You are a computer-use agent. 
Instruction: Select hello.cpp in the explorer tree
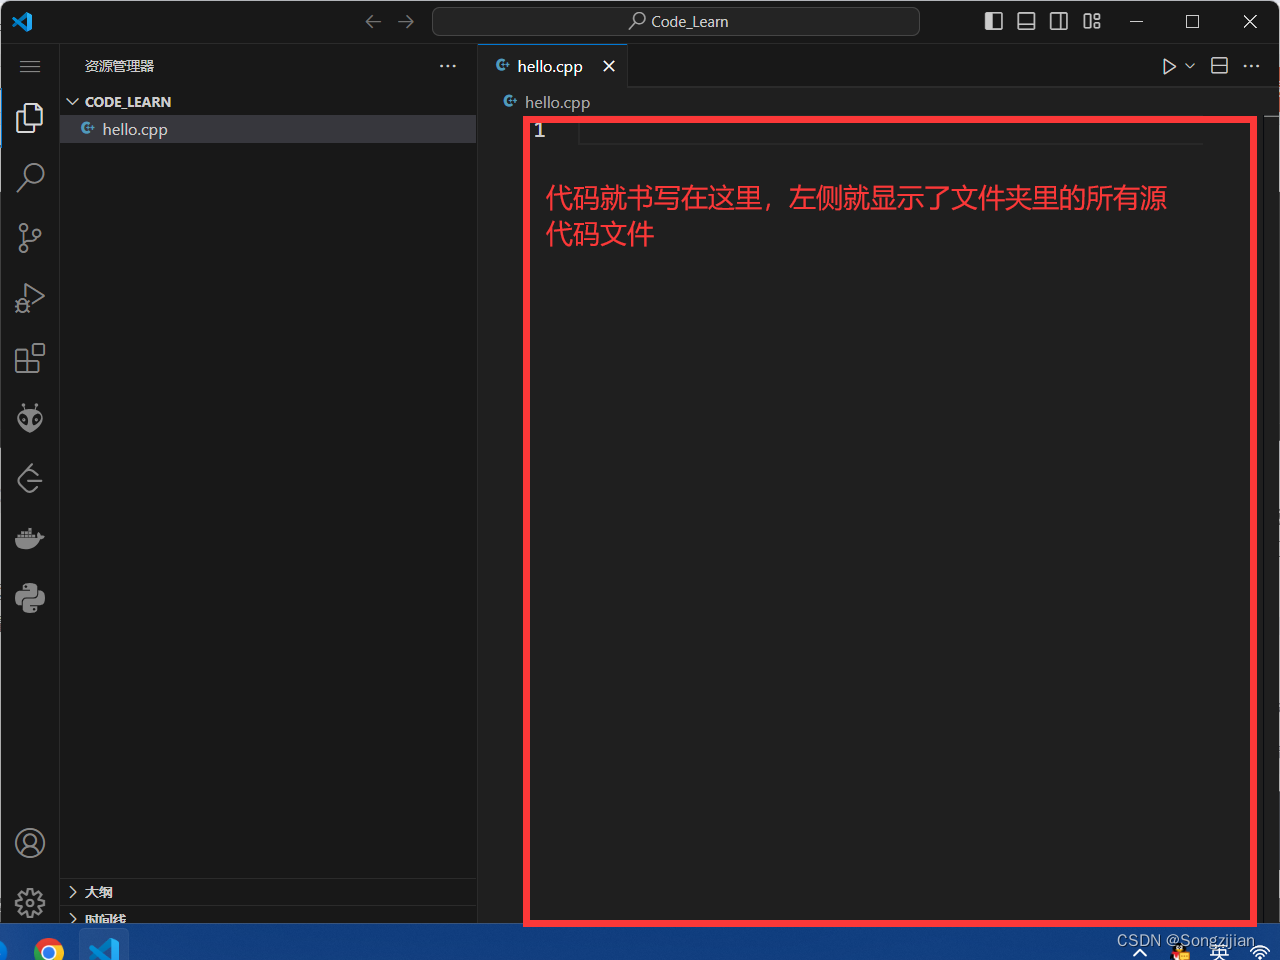[x=268, y=129]
